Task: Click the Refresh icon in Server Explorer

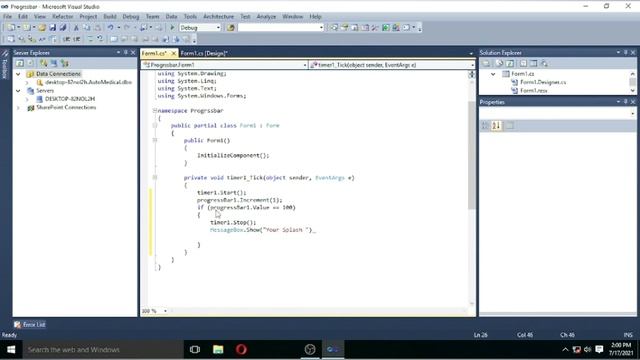Action: tap(19, 63)
